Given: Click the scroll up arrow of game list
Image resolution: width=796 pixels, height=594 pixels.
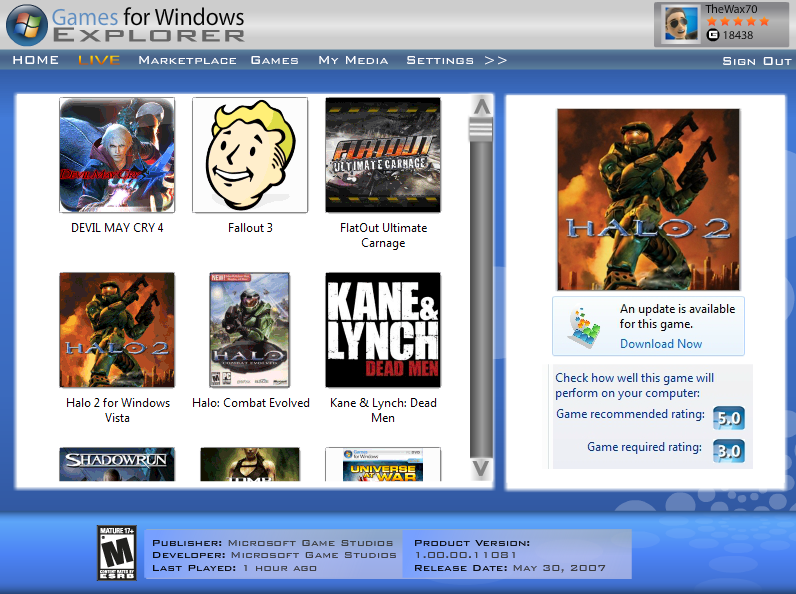Looking at the screenshot, I should pyautogui.click(x=481, y=107).
